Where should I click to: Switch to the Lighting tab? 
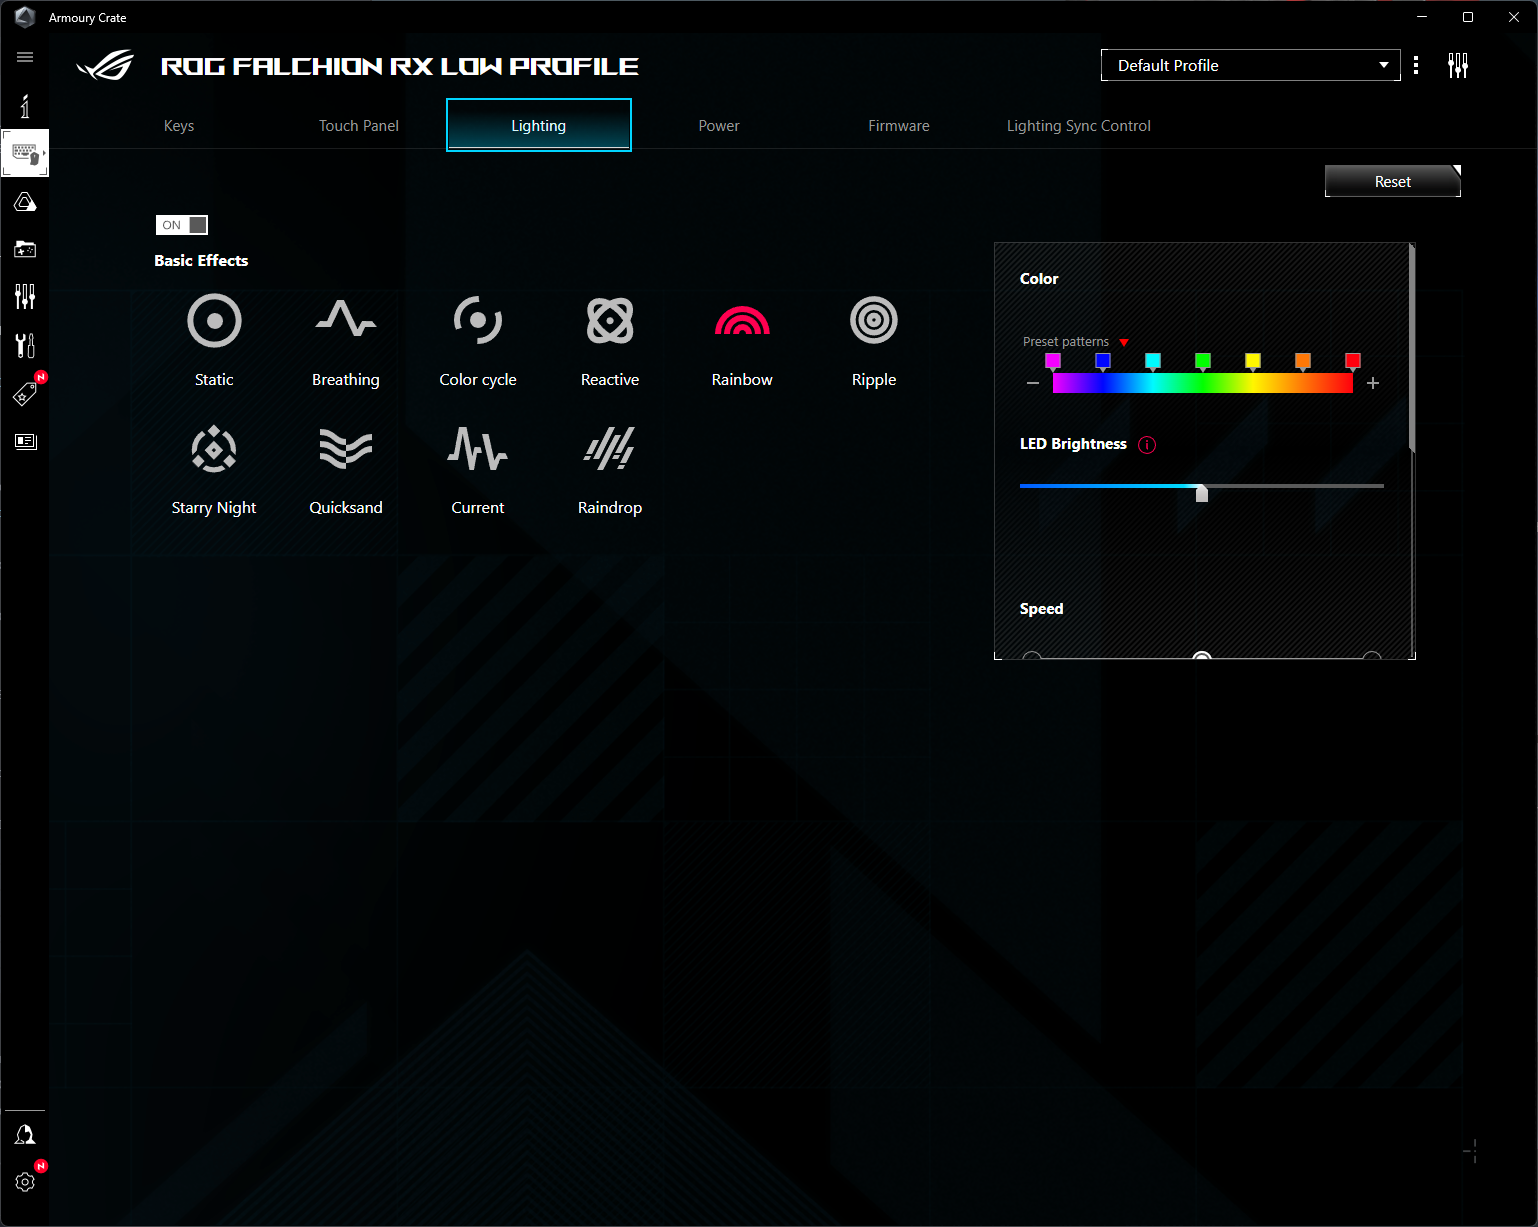[x=539, y=126]
